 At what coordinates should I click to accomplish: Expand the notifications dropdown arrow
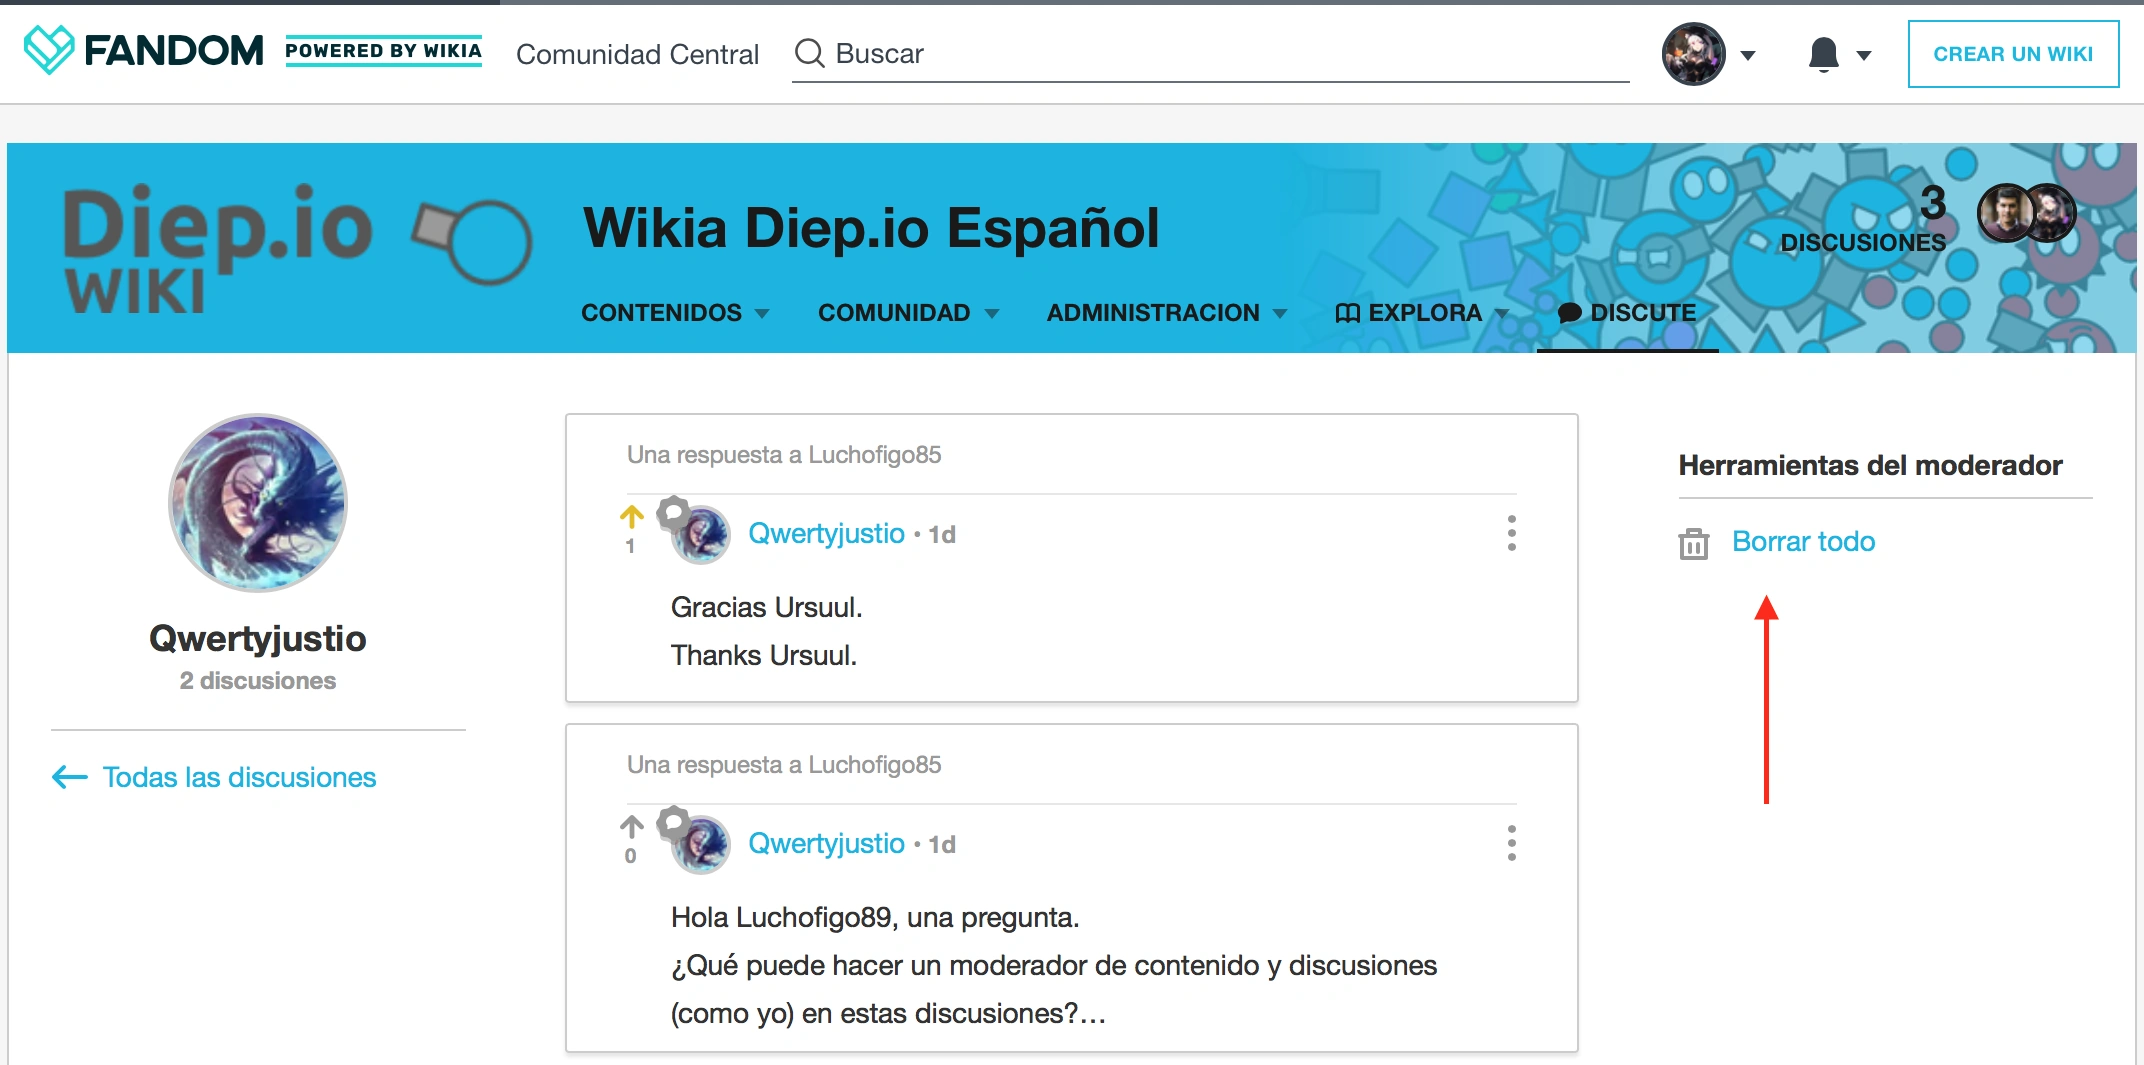click(1864, 56)
